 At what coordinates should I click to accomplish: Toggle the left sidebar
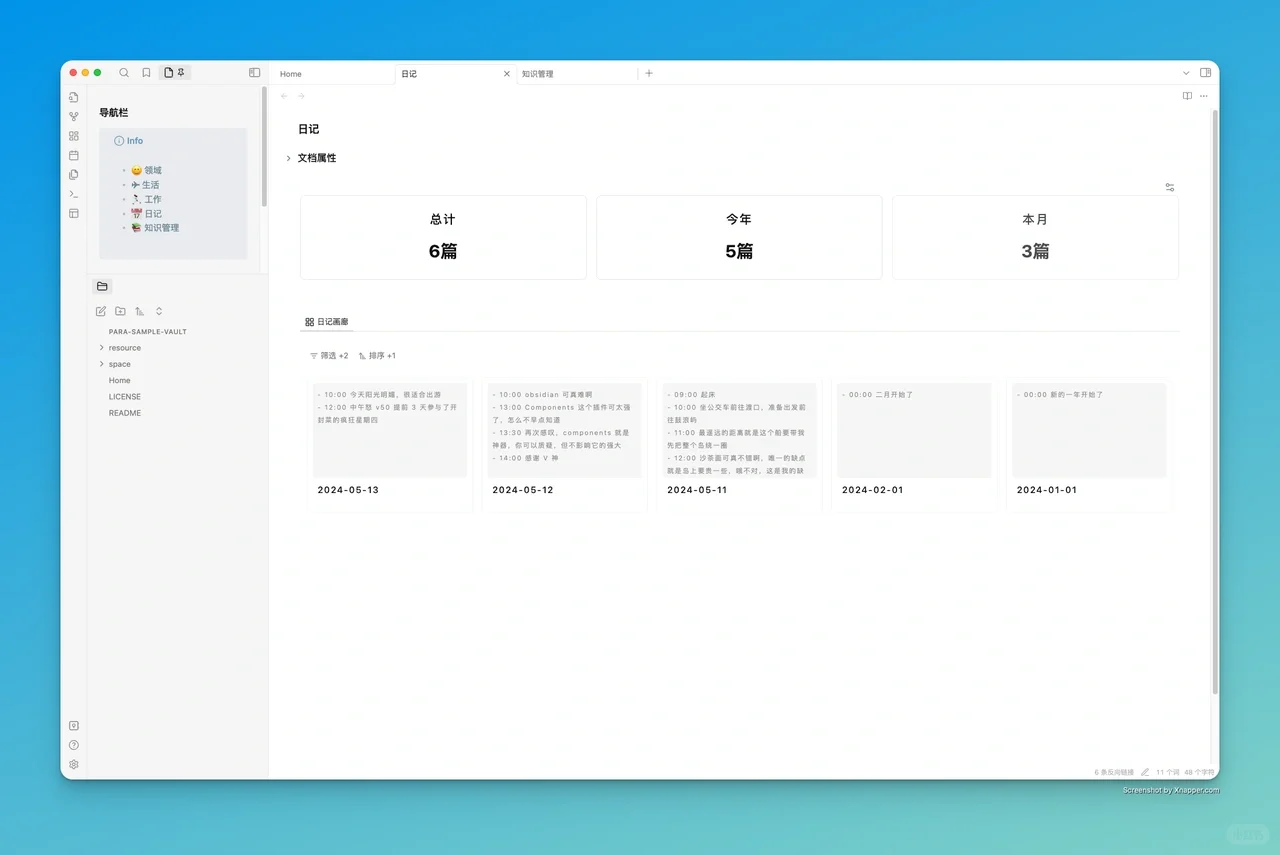coord(254,72)
